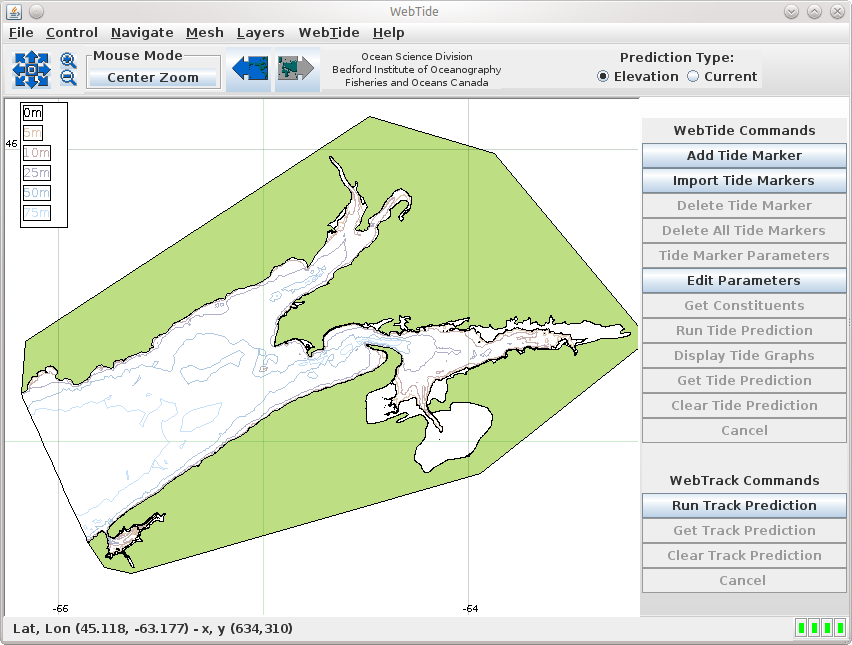The width and height of the screenshot is (852, 645).
Task: Click the 0m depth legend swatch
Action: 33,114
